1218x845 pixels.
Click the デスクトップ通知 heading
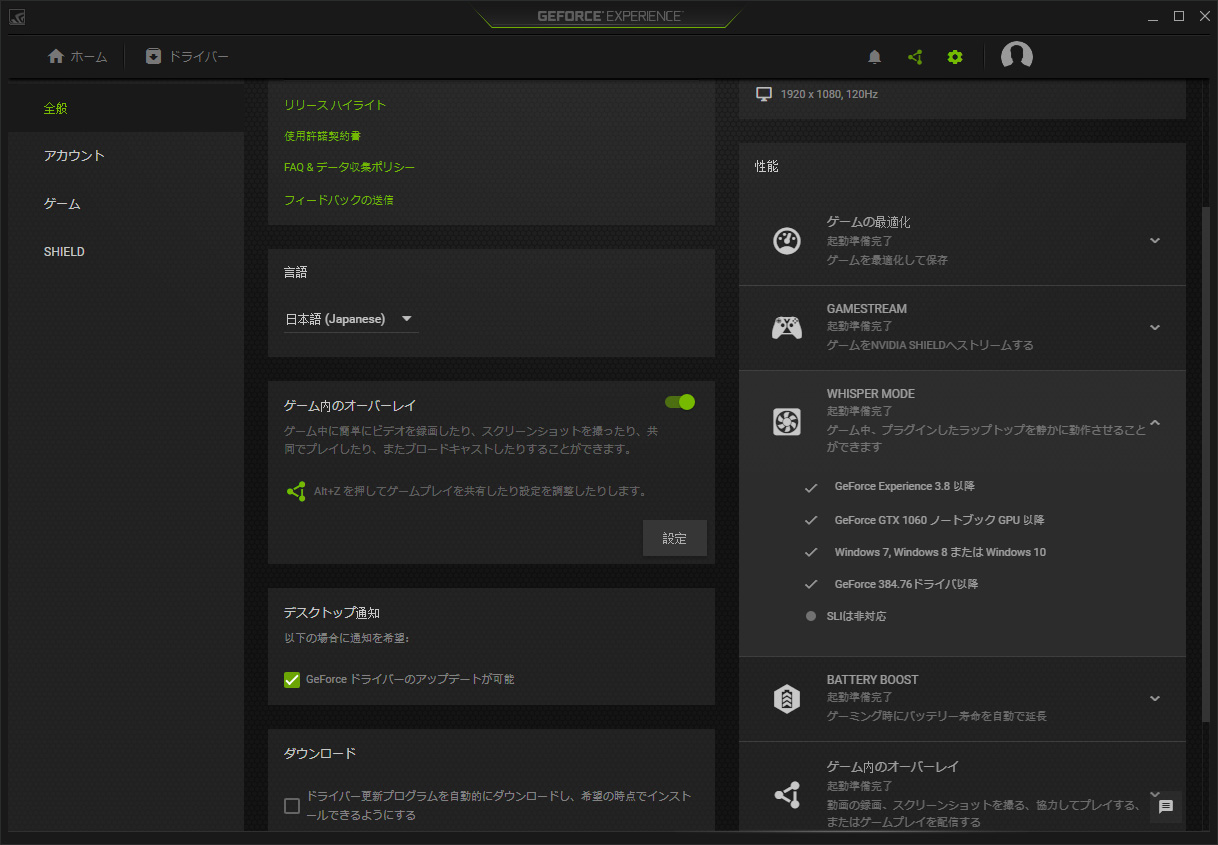coord(331,613)
